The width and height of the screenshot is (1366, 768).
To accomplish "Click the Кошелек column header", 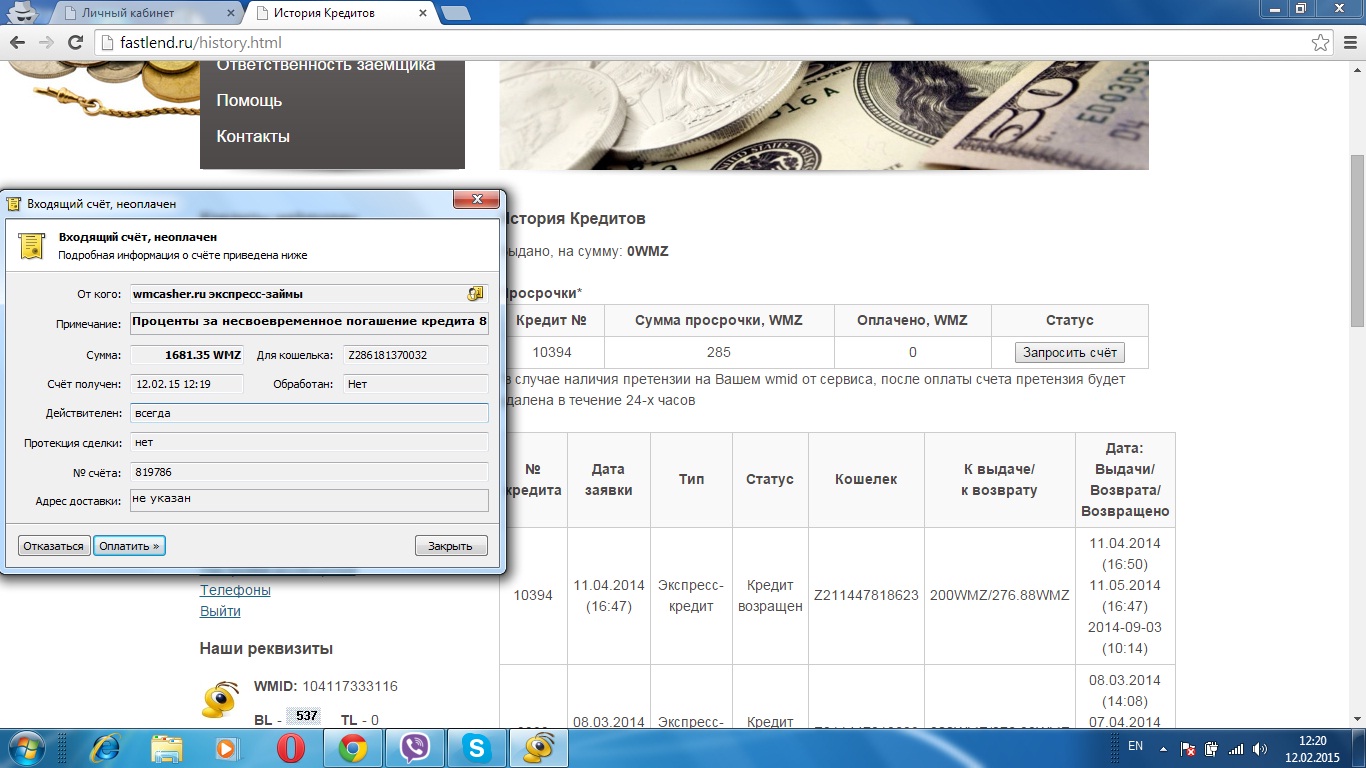I will [866, 479].
